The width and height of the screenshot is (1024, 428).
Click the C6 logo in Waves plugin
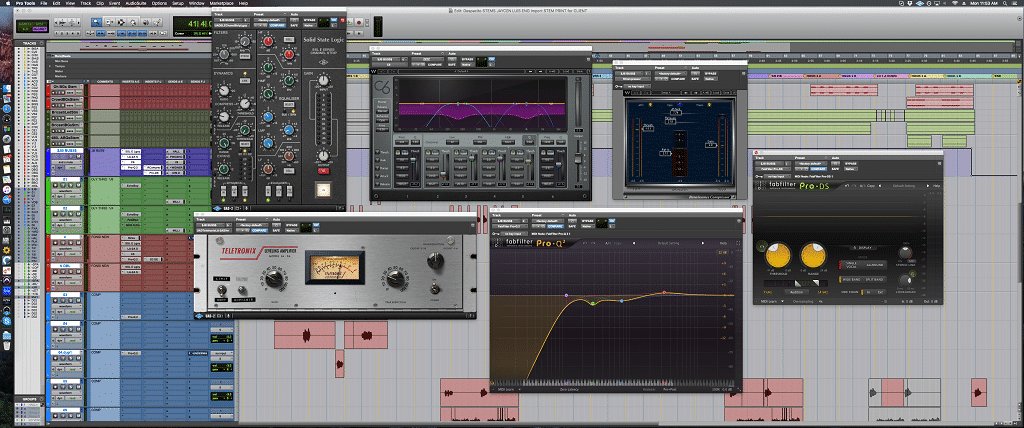(x=382, y=87)
